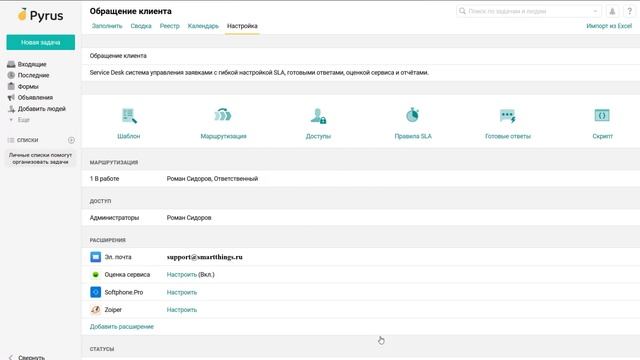Open Входящие in the sidebar

click(x=32, y=64)
